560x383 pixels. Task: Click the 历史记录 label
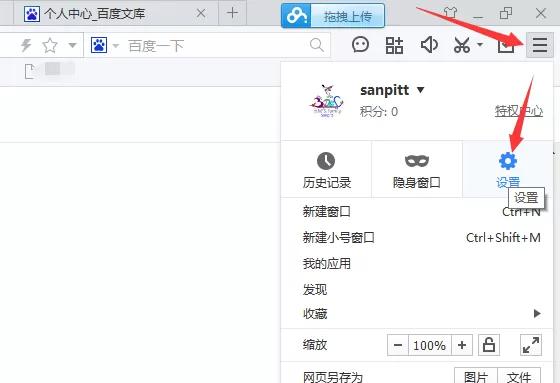(x=327, y=183)
